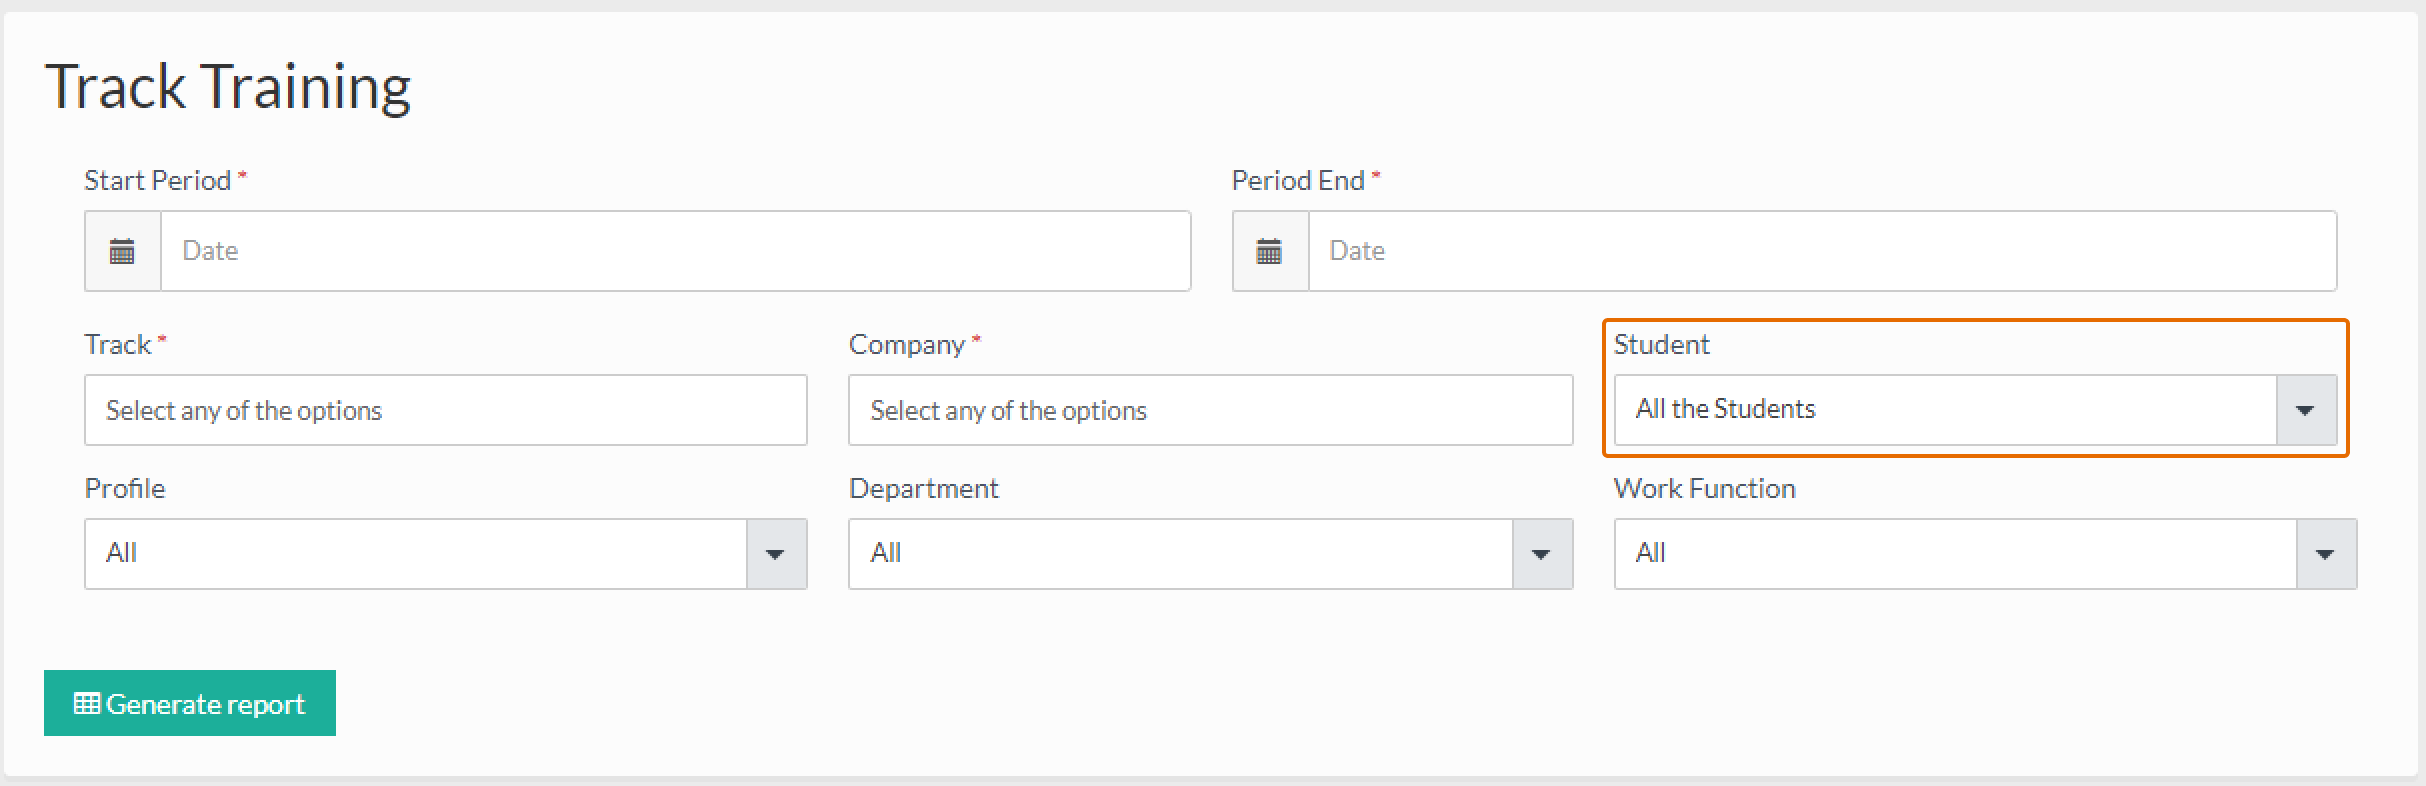Click the table icon on Generate report
This screenshot has width=2426, height=786.
[x=87, y=704]
